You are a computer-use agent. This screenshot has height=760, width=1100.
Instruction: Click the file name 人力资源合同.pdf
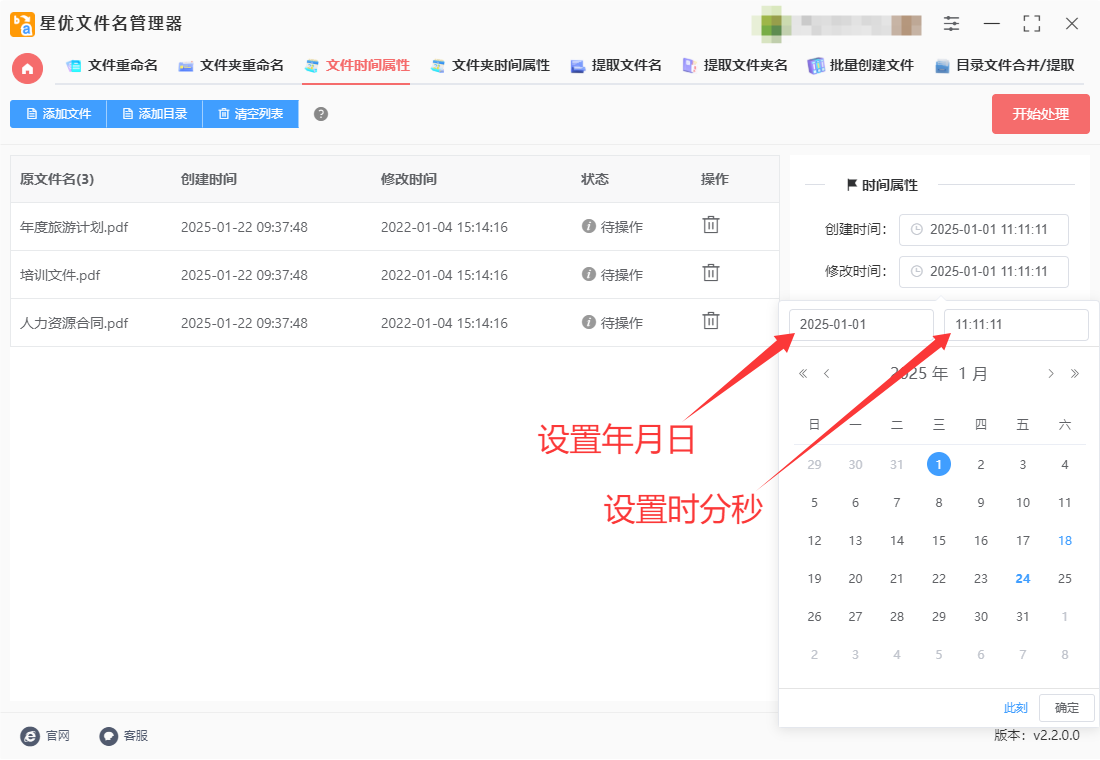[x=74, y=323]
